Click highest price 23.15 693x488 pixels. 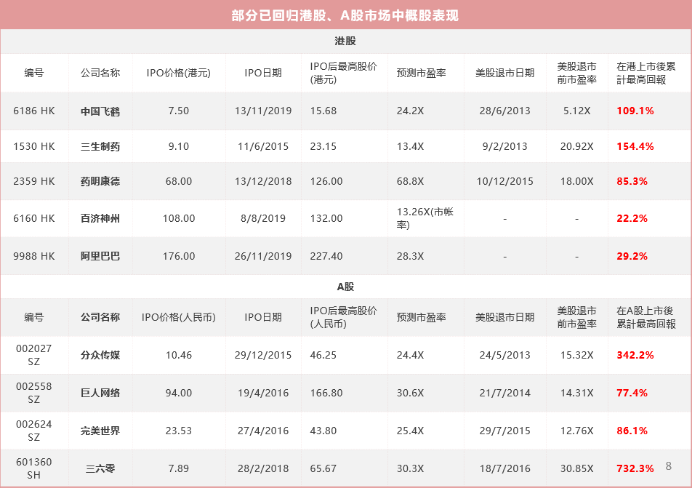(323, 147)
